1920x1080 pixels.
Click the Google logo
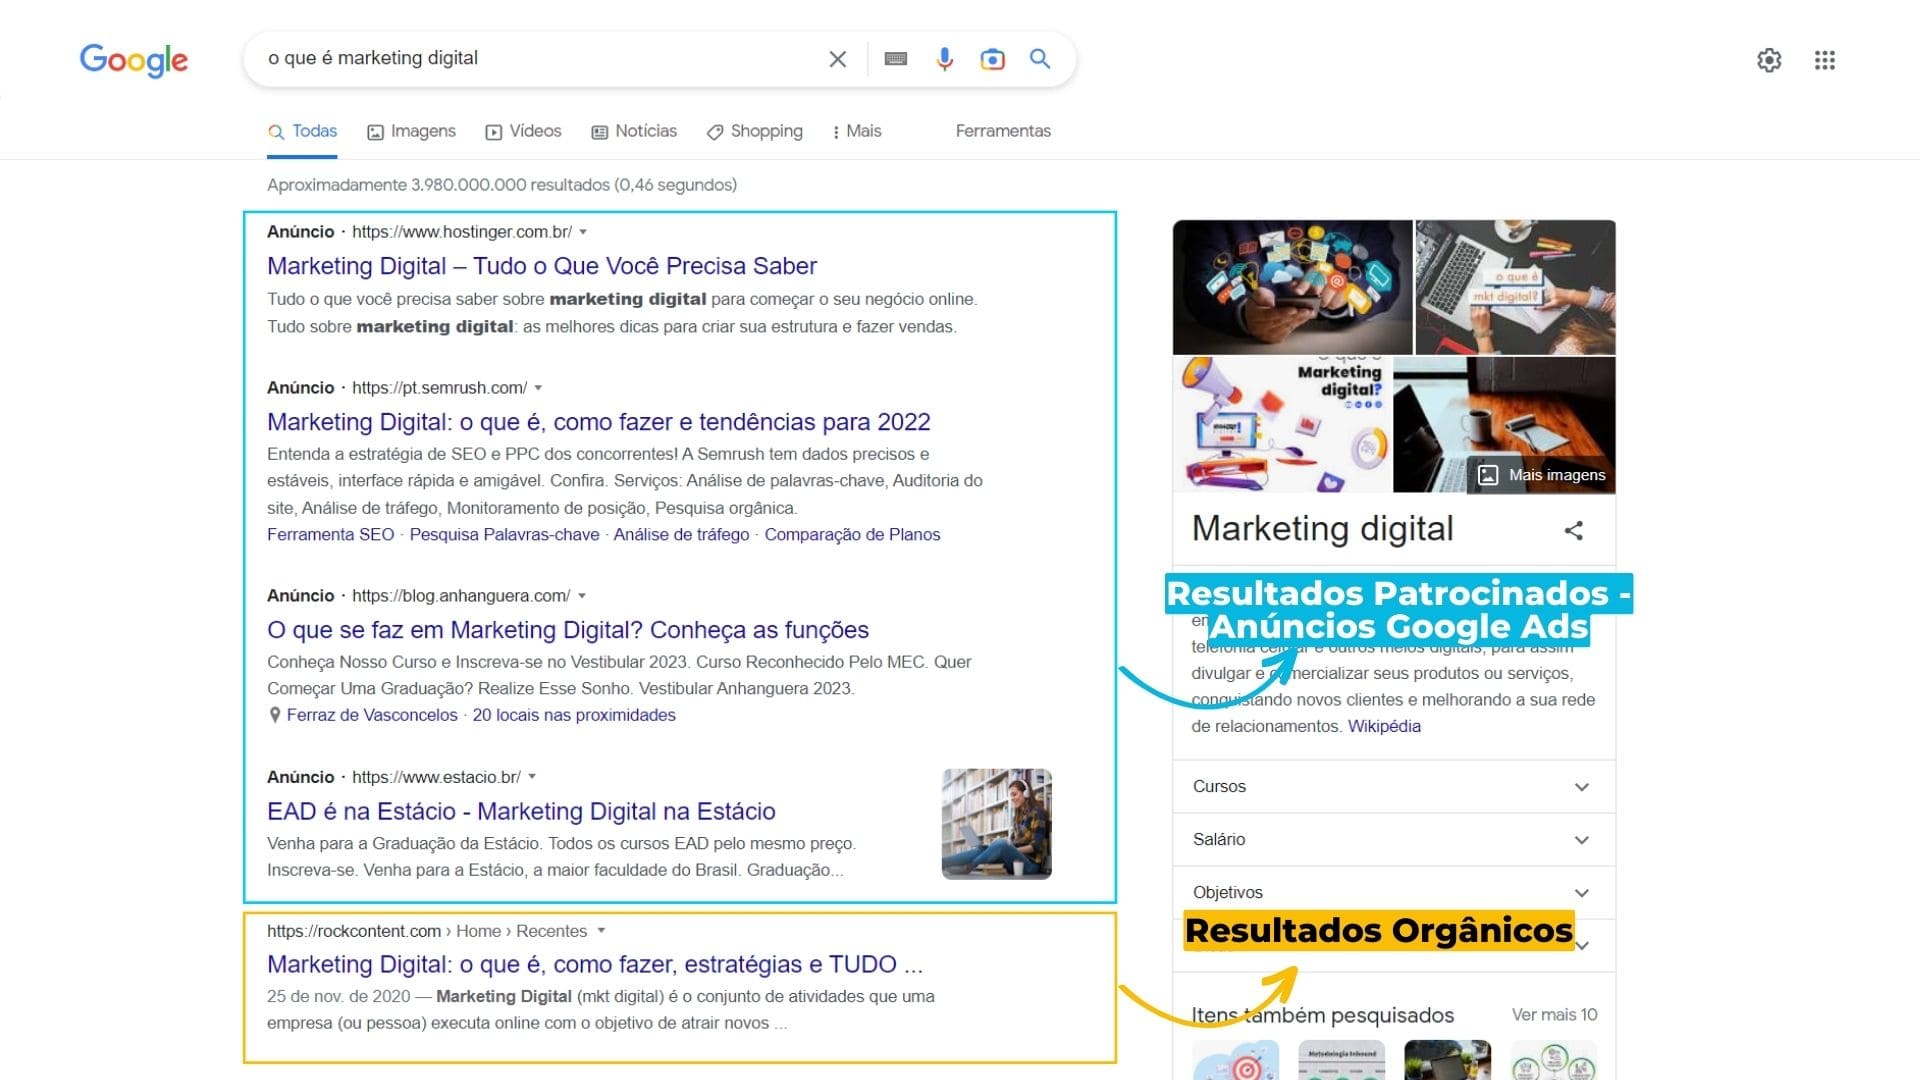tap(134, 60)
